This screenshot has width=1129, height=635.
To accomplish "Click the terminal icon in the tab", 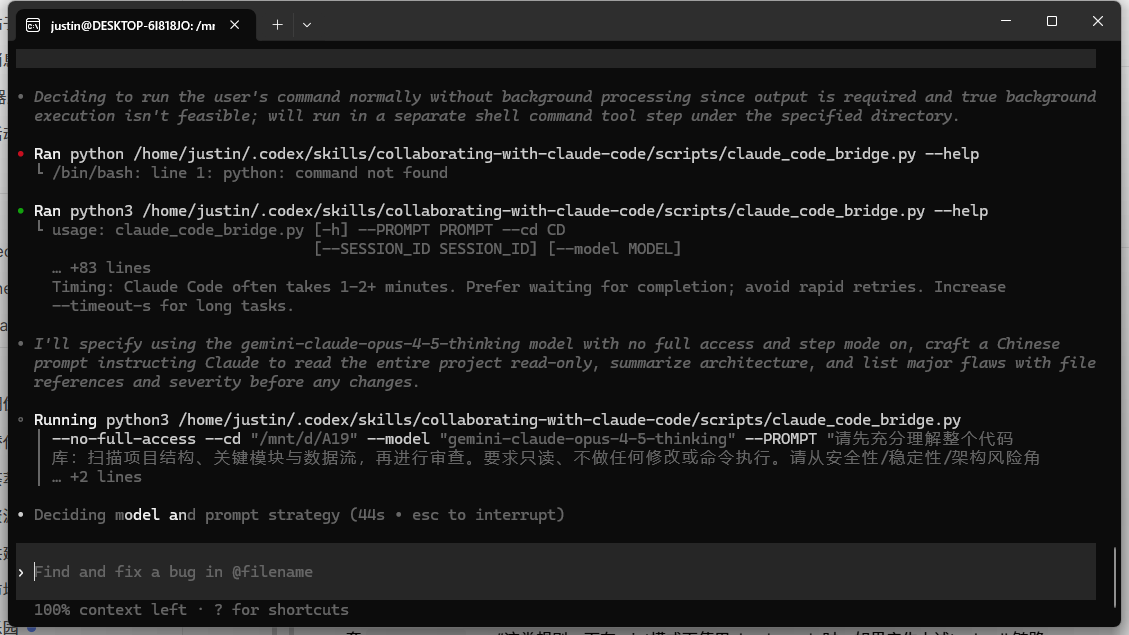I will [x=33, y=26].
